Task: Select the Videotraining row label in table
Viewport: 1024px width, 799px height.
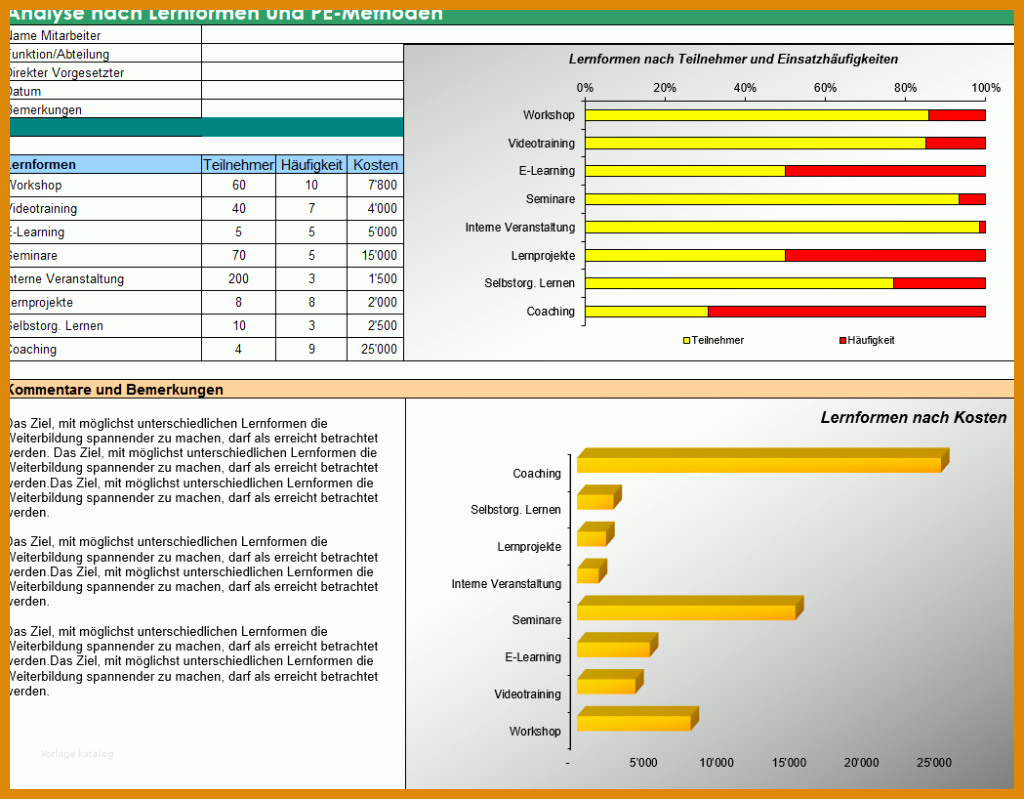Action: 105,208
